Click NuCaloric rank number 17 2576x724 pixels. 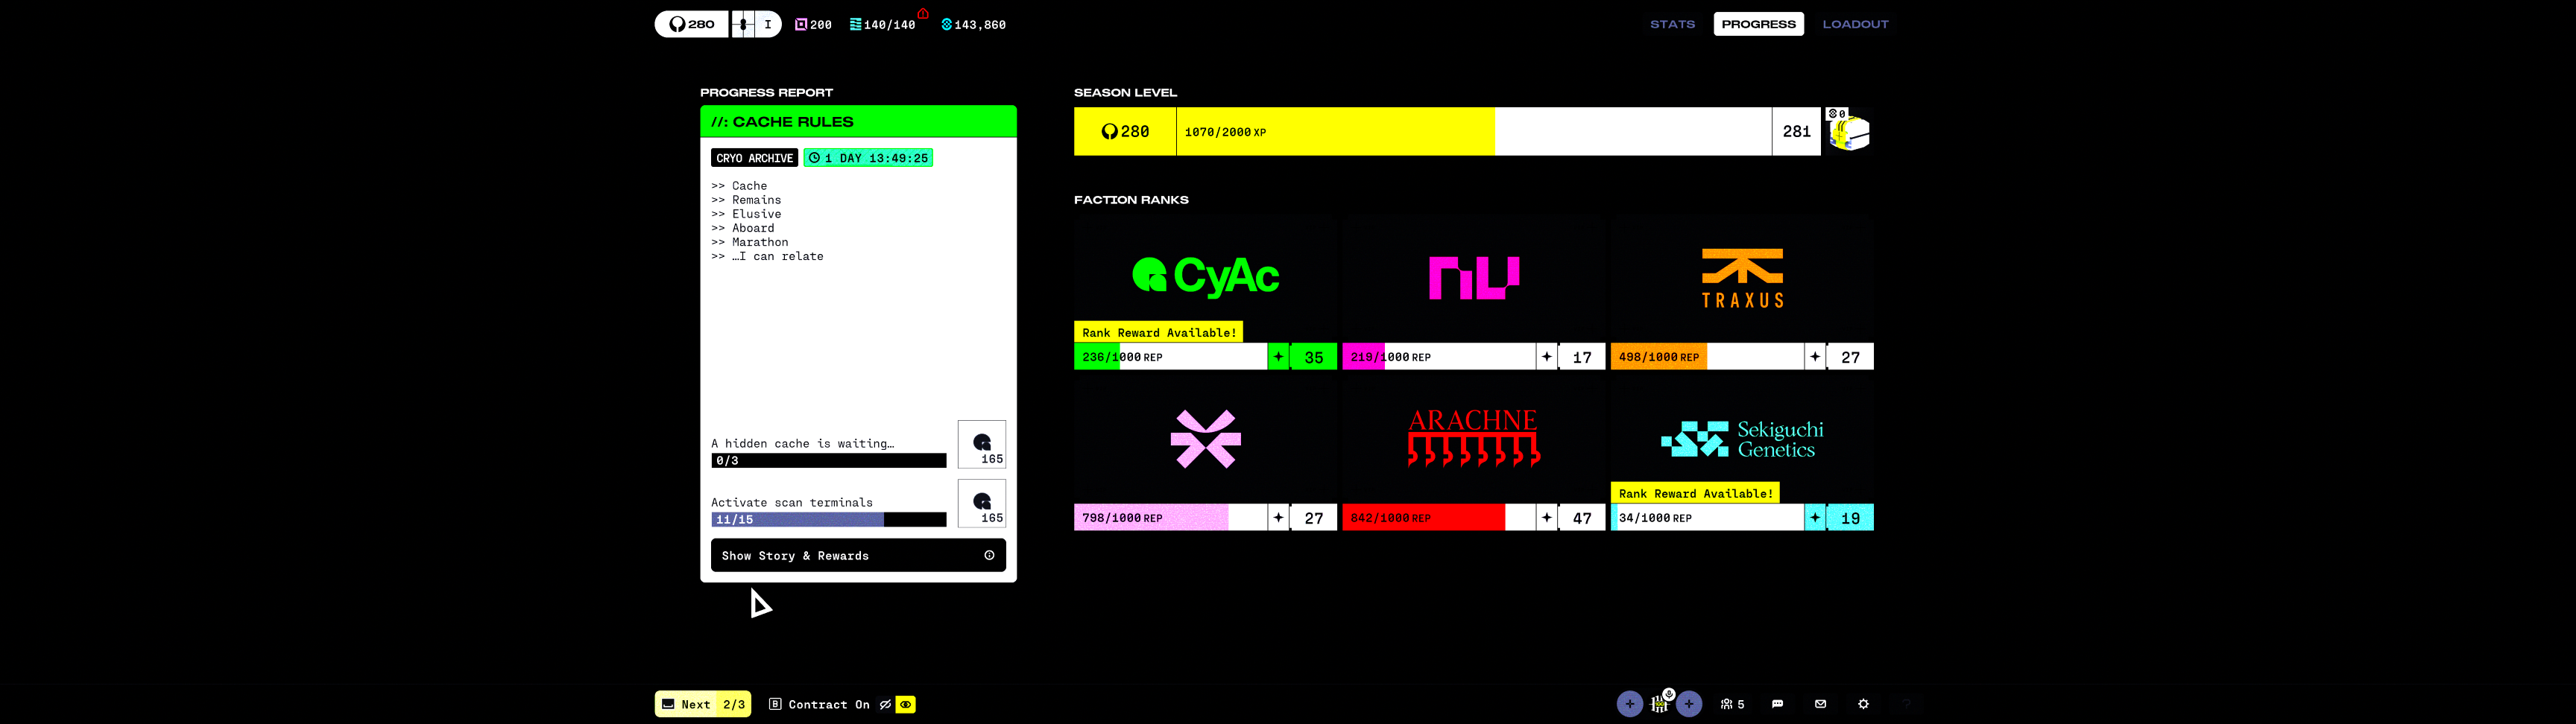(1582, 357)
